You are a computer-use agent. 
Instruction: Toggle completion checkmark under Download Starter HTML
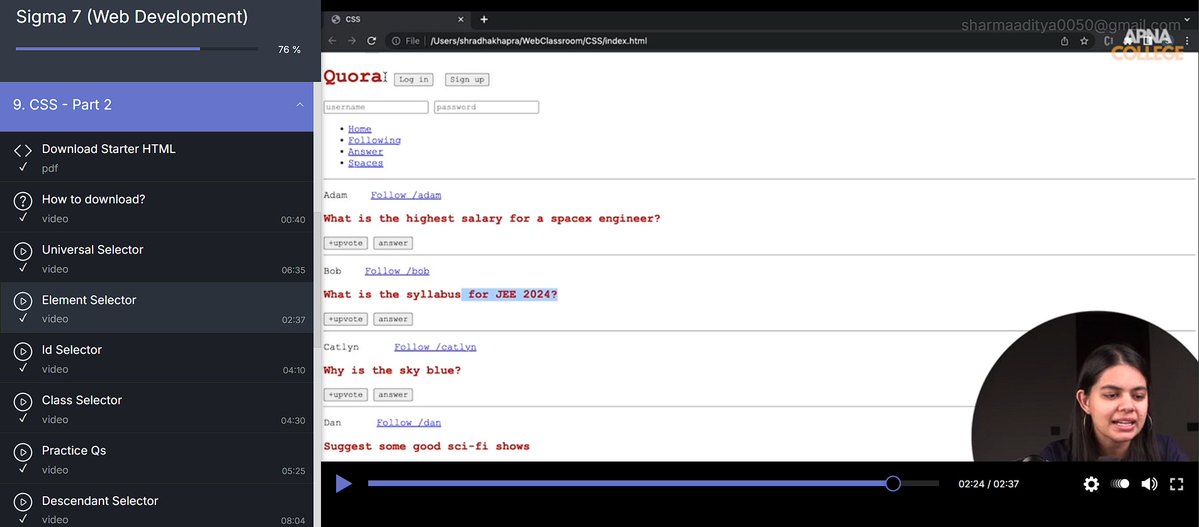pyautogui.click(x=23, y=168)
